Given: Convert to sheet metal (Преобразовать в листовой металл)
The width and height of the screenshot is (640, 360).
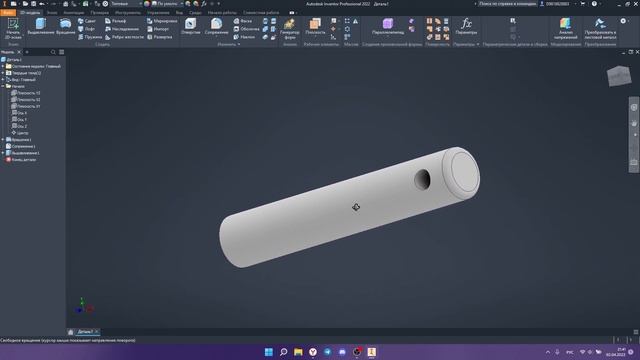Looking at the screenshot, I should [x=600, y=29].
